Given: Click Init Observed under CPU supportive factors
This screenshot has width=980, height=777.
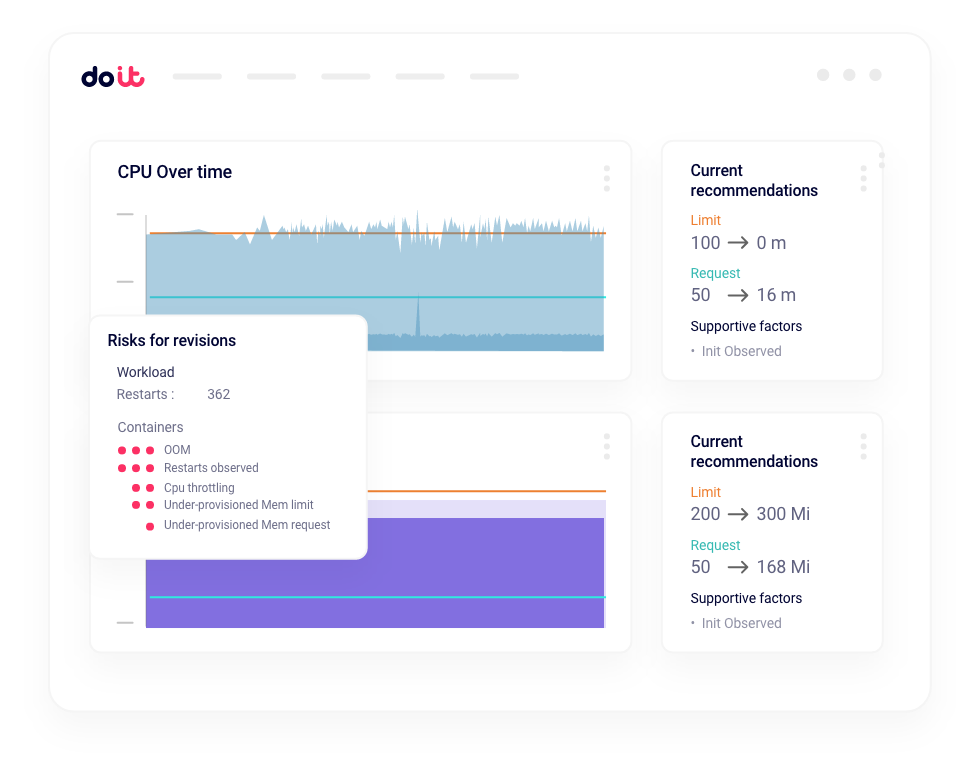Looking at the screenshot, I should tap(741, 351).
